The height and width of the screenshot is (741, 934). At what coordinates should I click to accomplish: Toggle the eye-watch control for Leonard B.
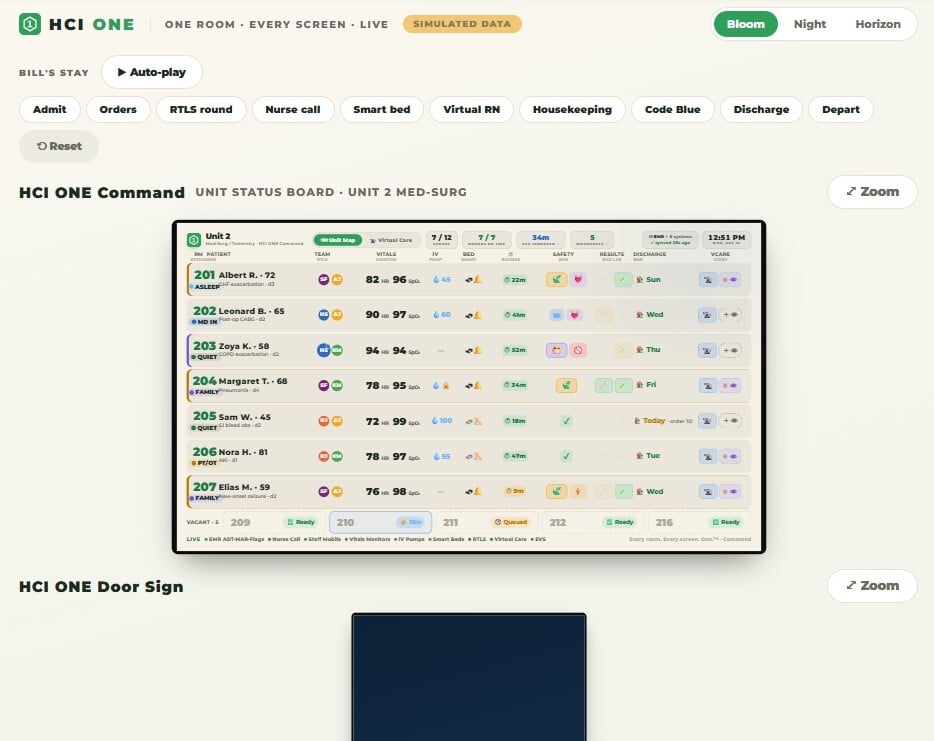(730, 315)
